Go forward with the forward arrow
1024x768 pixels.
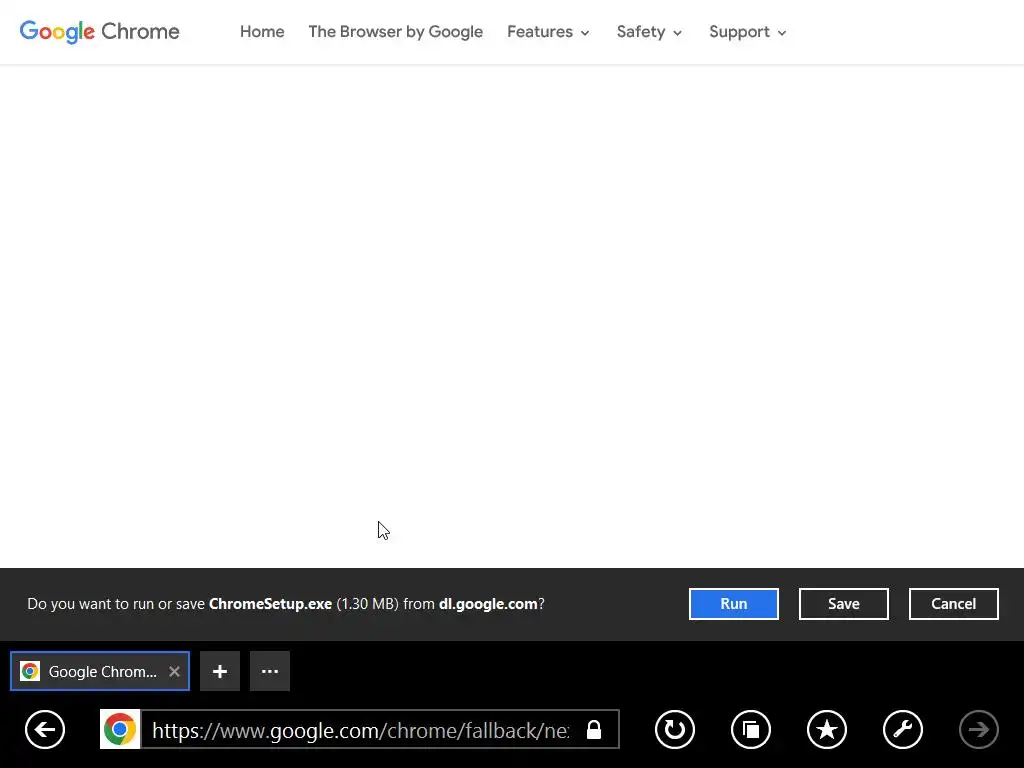point(978,729)
